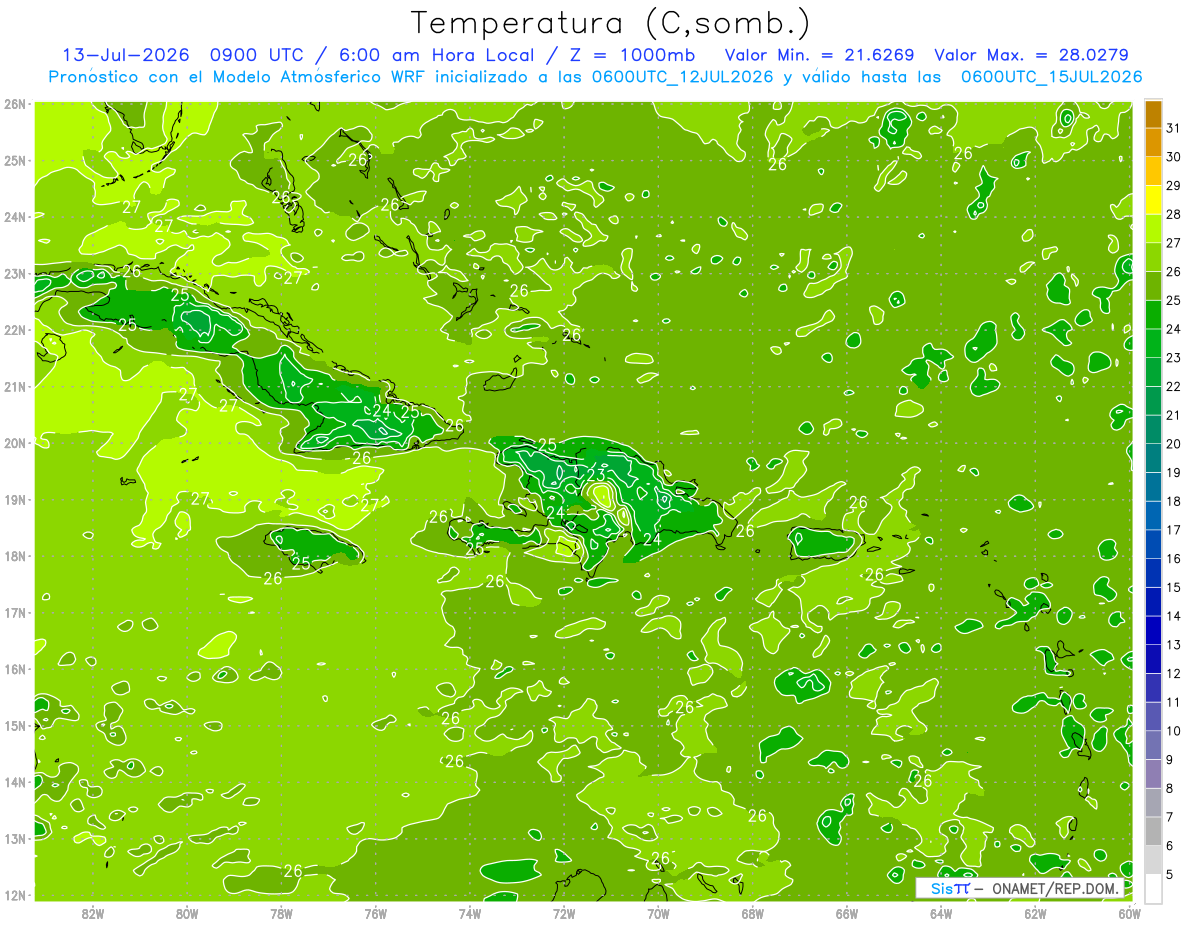Viewport: 1200px width, 927px height.
Task: Click the "68W" longitude axis label
Action: tap(753, 913)
